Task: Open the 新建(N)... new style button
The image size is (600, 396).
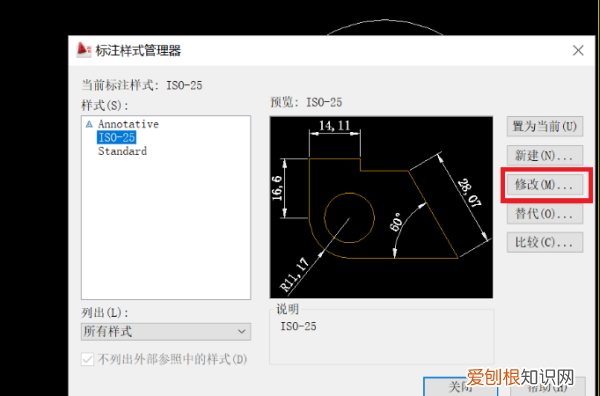Action: (x=545, y=155)
